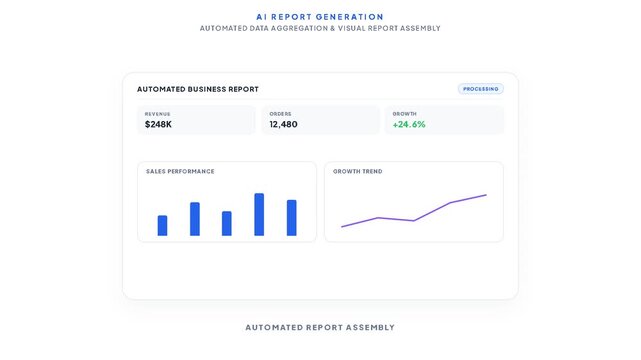Click the $248K revenue value
Image resolution: width=641 pixels, height=360 pixels.
click(x=158, y=124)
